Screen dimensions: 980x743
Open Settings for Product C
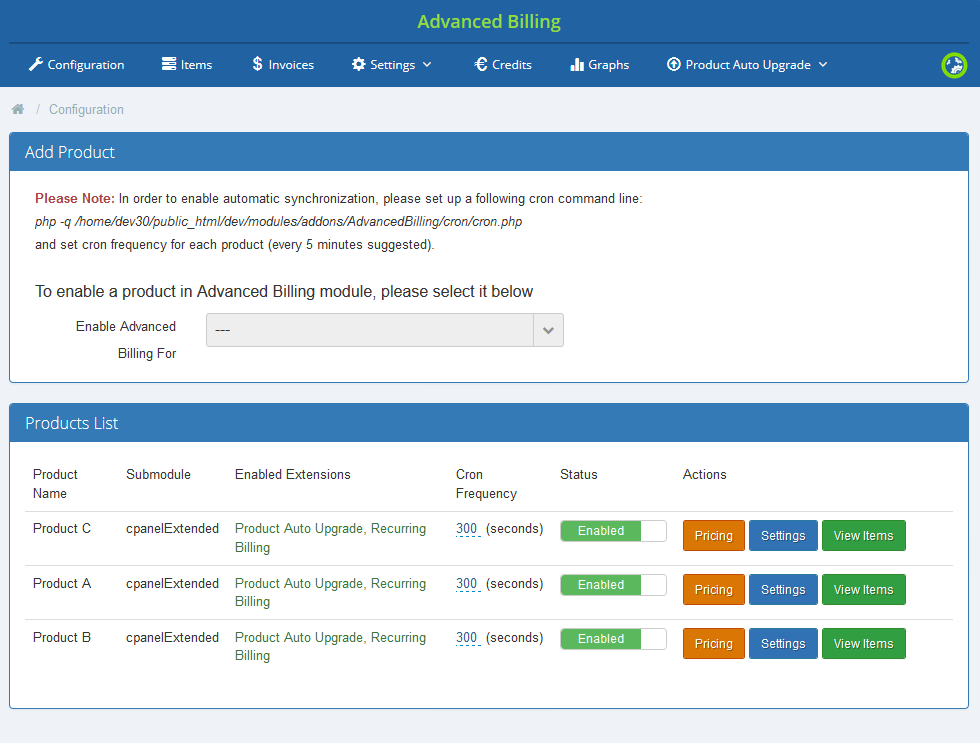[783, 536]
